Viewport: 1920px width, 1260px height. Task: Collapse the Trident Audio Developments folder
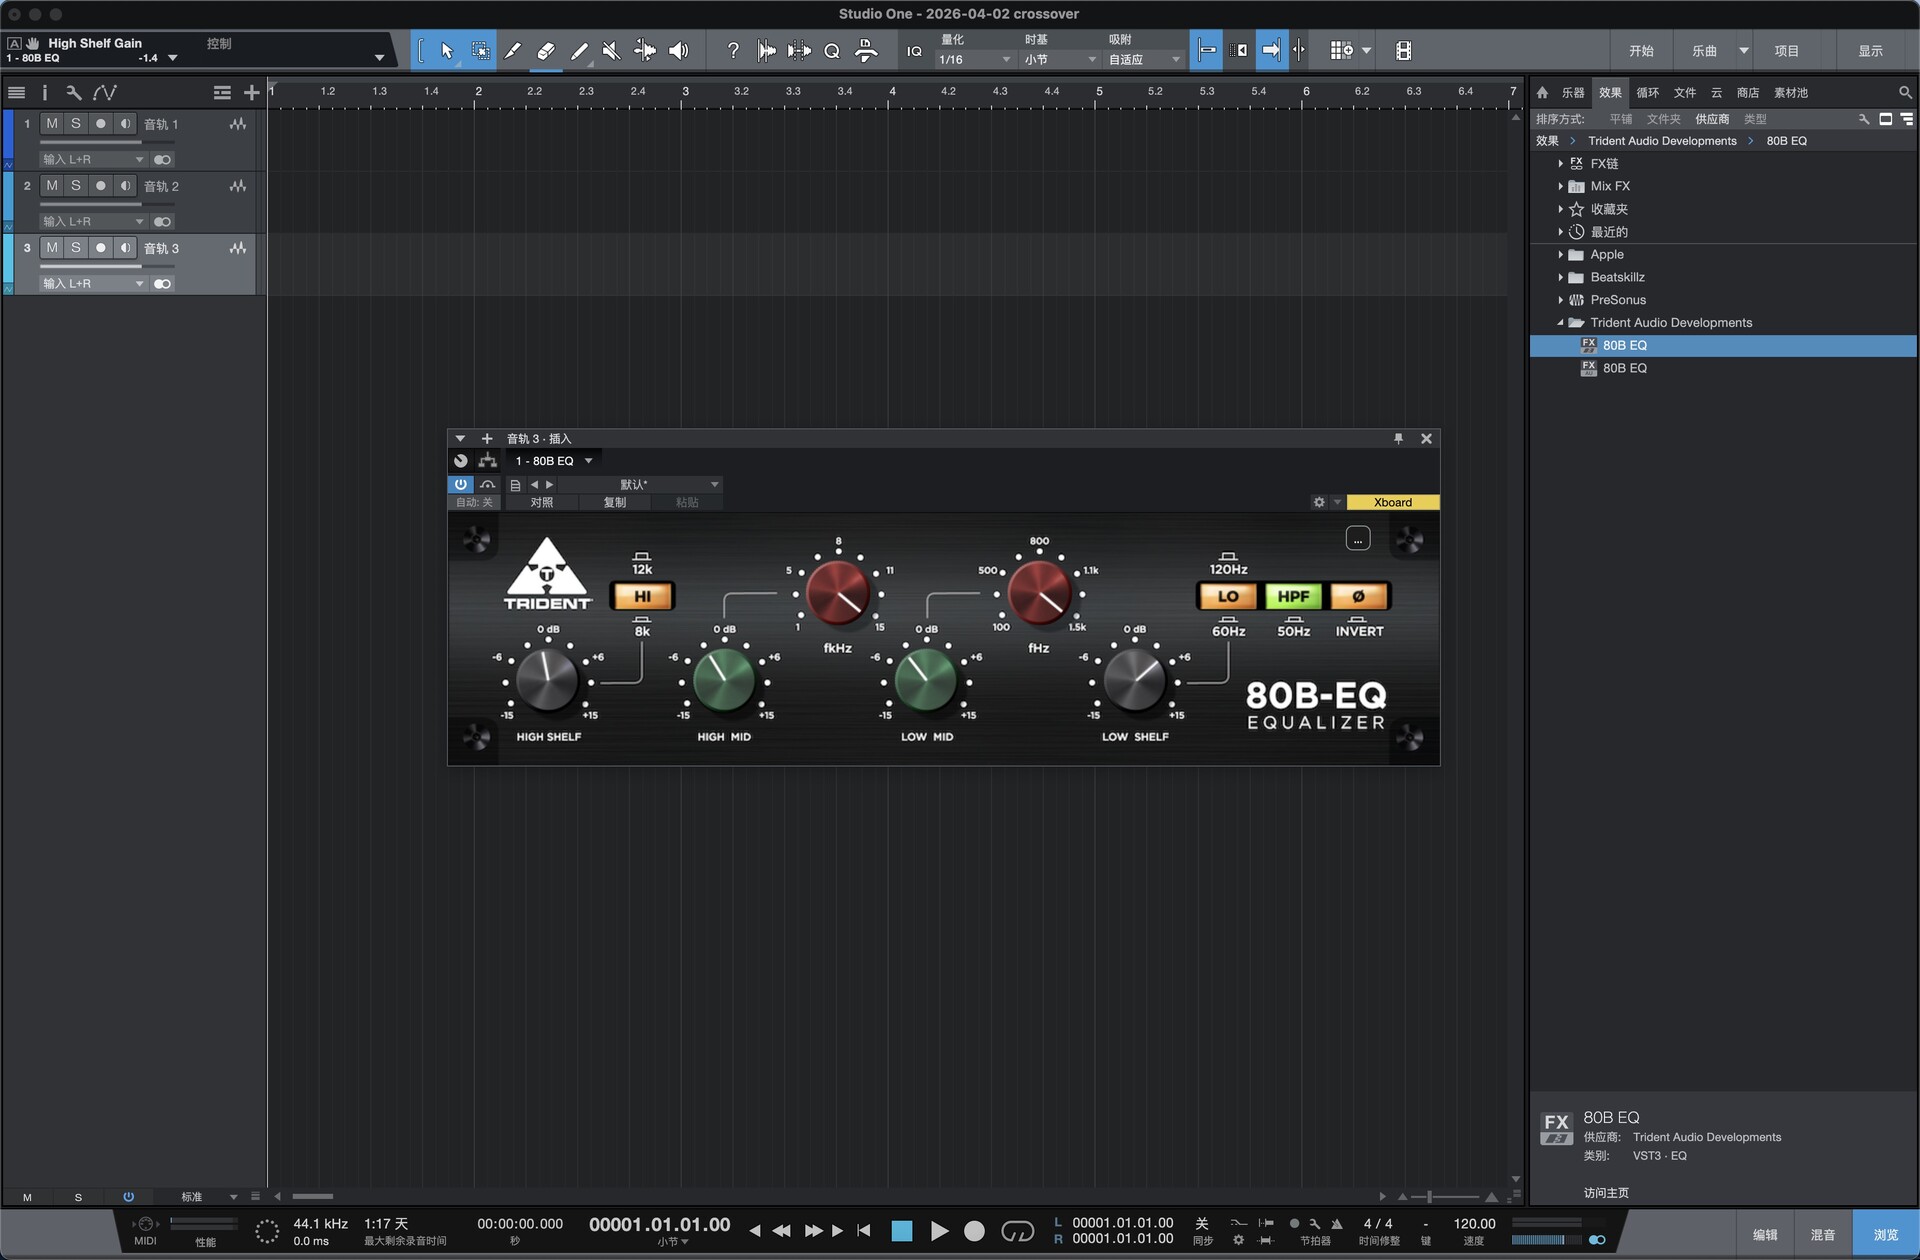[1560, 323]
